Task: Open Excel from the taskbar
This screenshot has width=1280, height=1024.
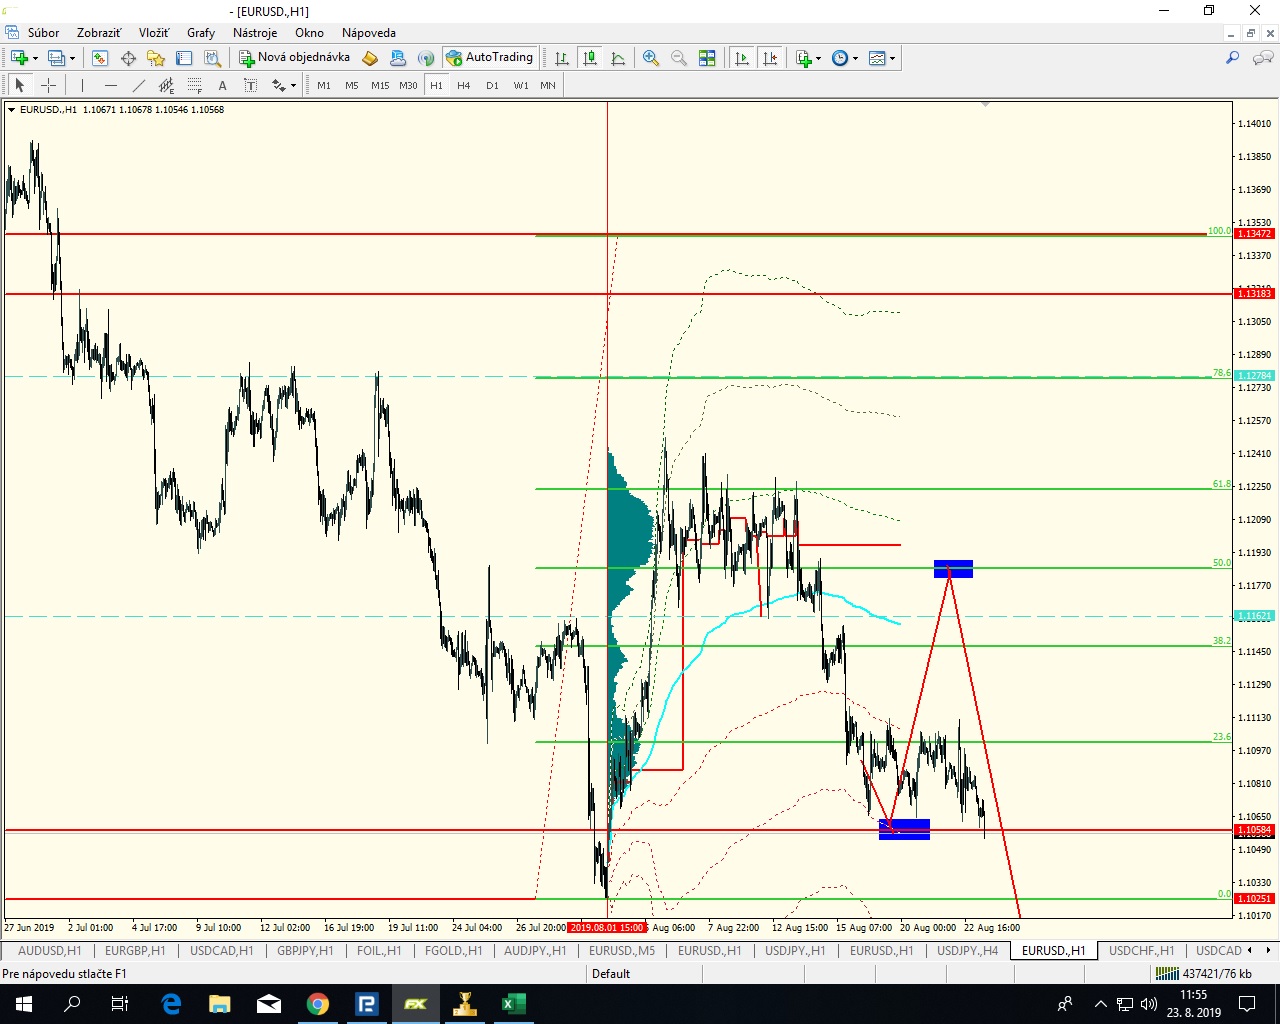Action: pyautogui.click(x=513, y=1004)
